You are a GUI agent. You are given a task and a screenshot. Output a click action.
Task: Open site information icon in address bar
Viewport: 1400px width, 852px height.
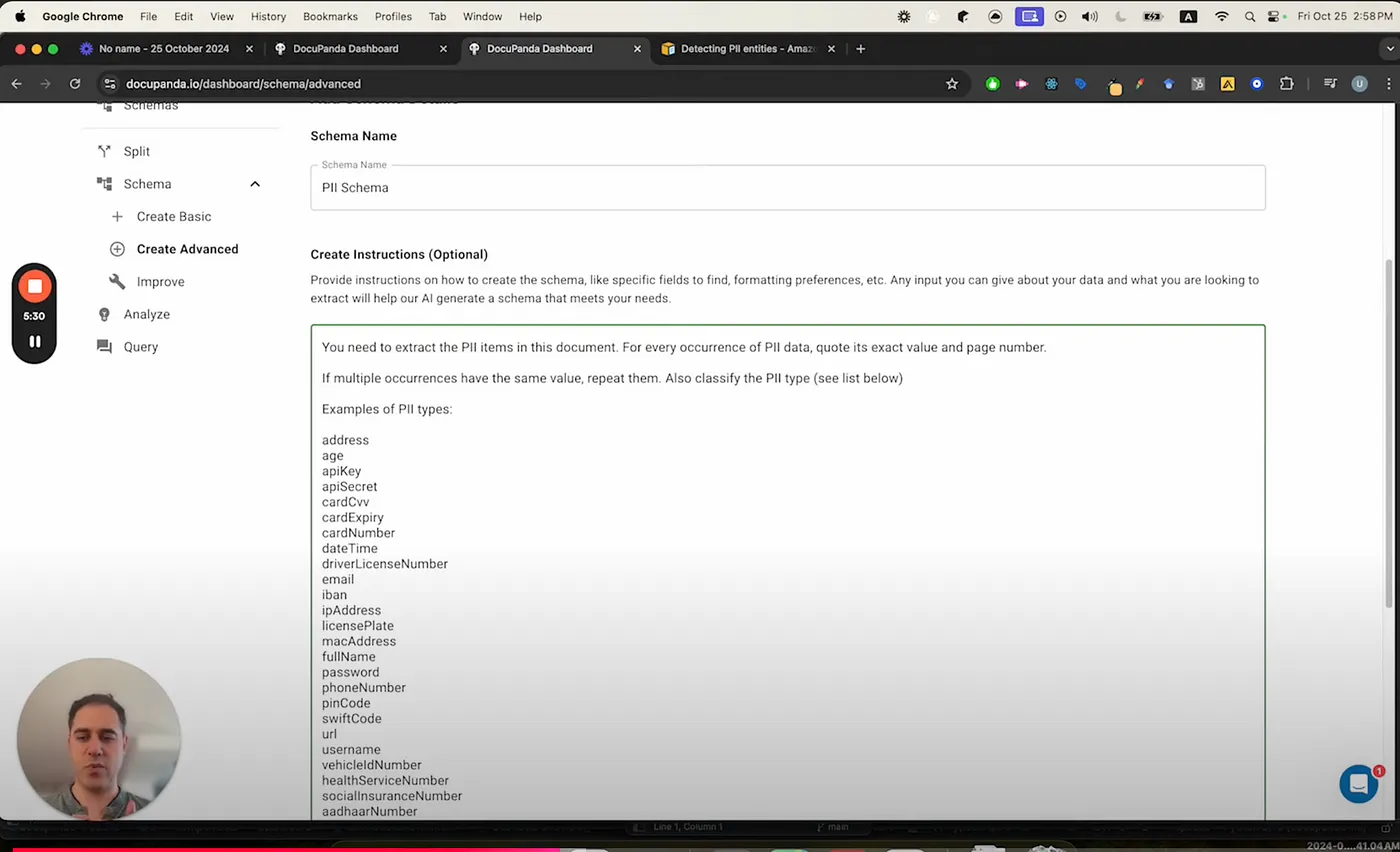pos(110,84)
